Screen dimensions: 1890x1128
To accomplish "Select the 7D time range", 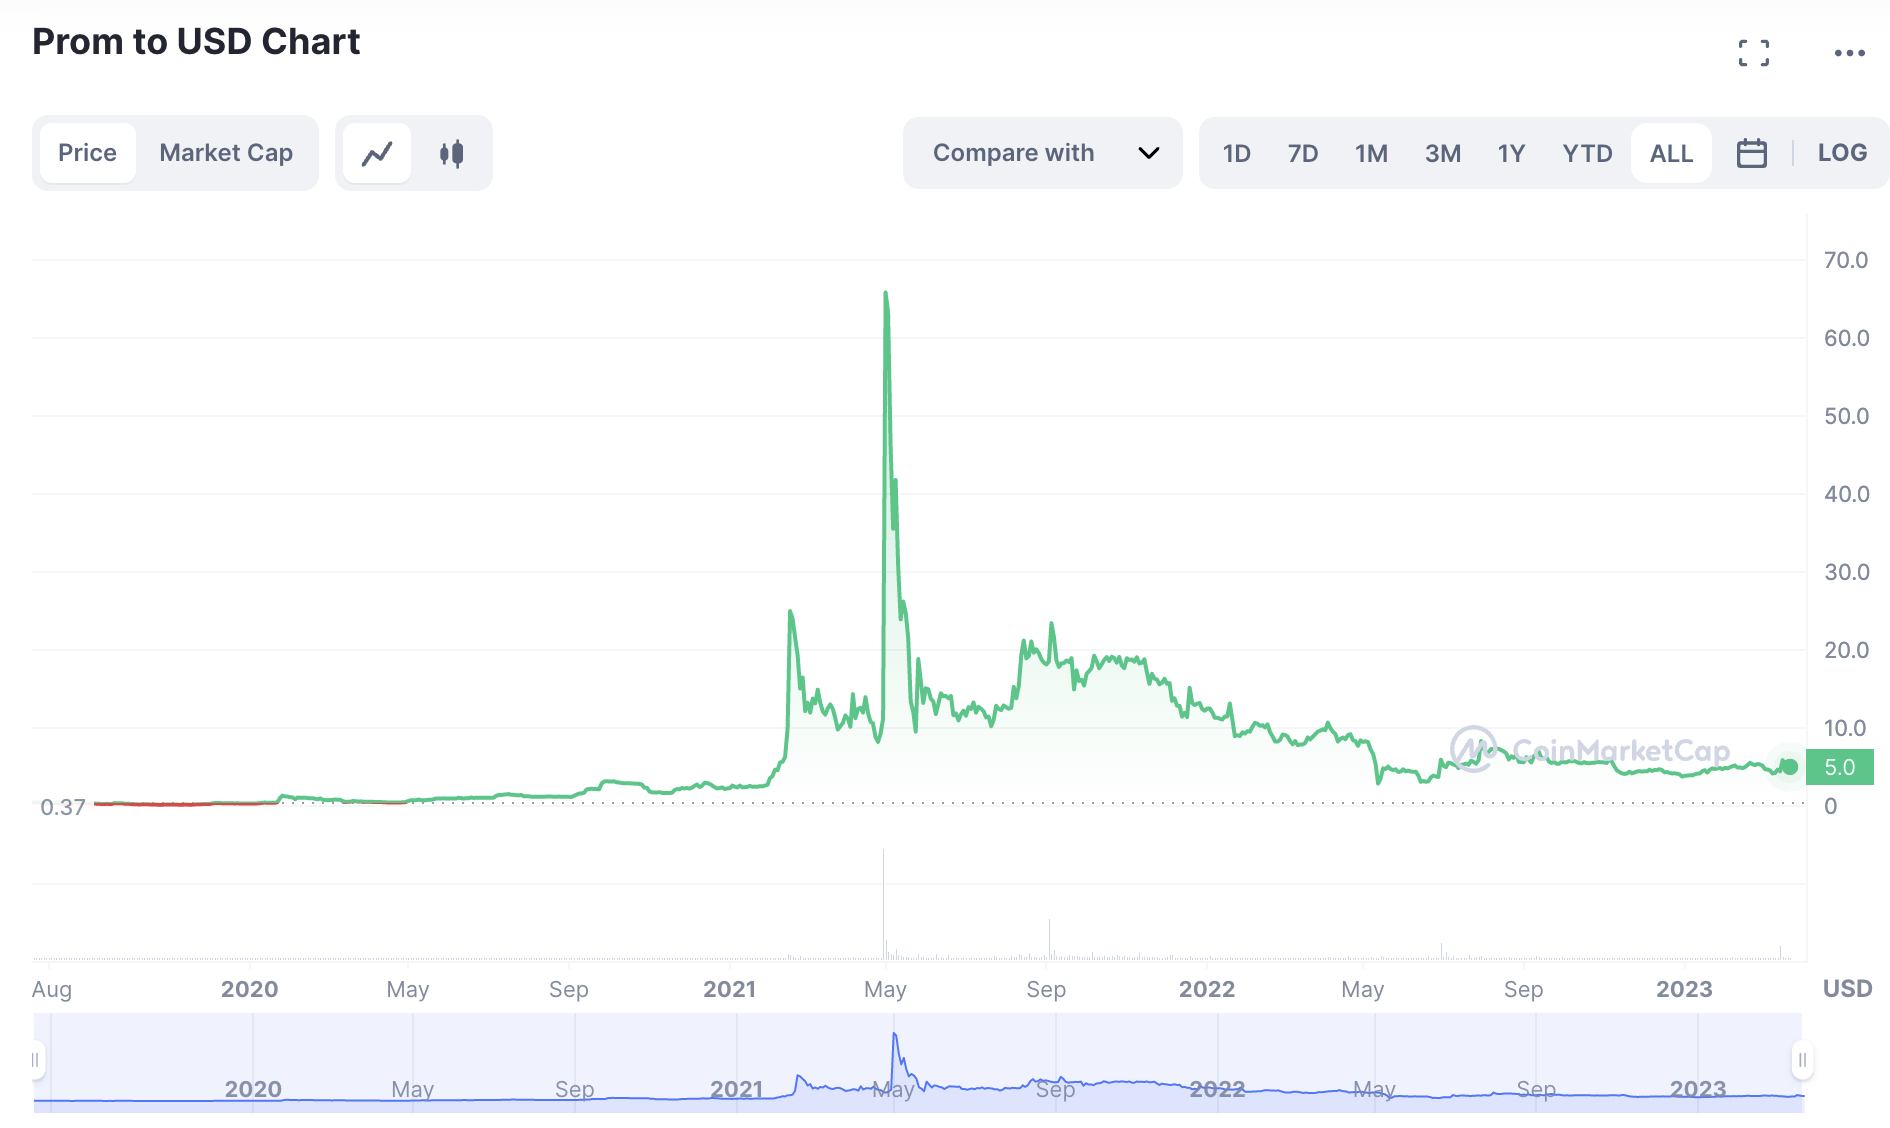I will (x=1302, y=153).
